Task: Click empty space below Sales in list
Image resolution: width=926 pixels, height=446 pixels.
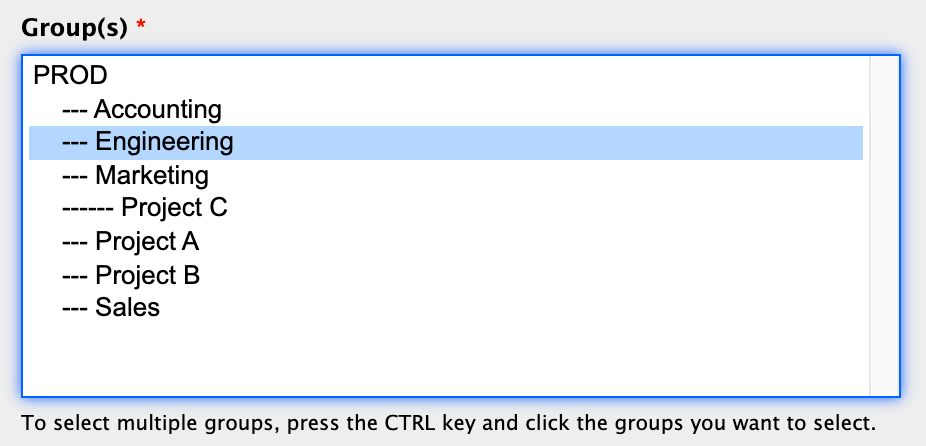Action: pos(446,359)
